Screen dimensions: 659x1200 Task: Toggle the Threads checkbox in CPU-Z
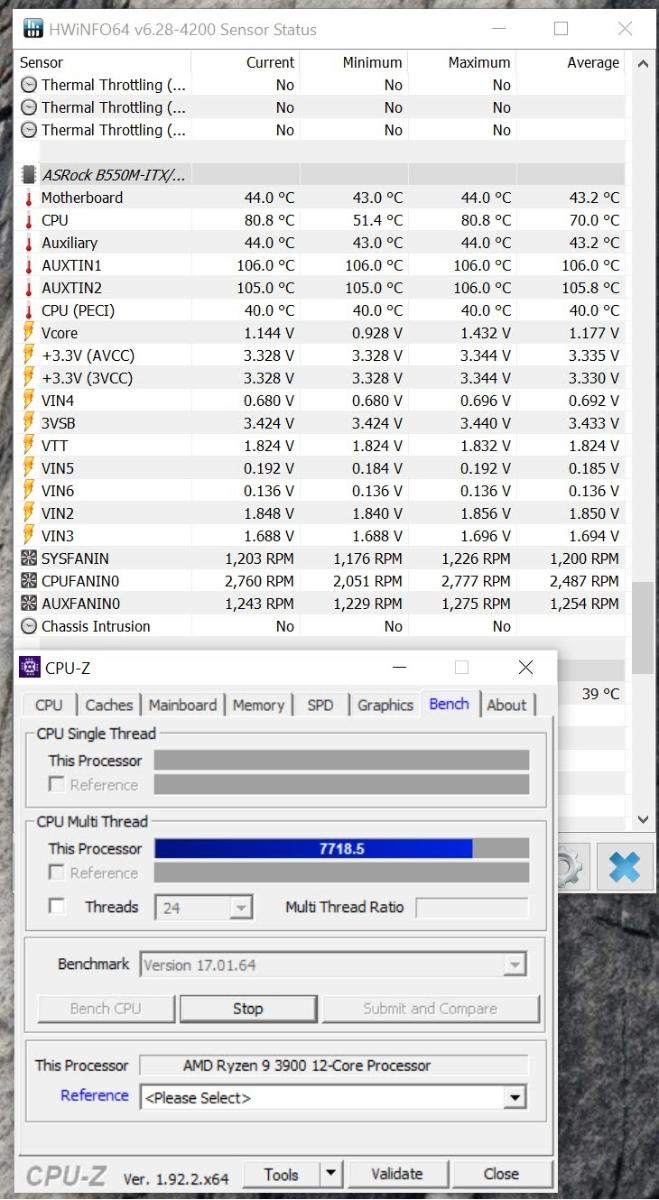58,907
